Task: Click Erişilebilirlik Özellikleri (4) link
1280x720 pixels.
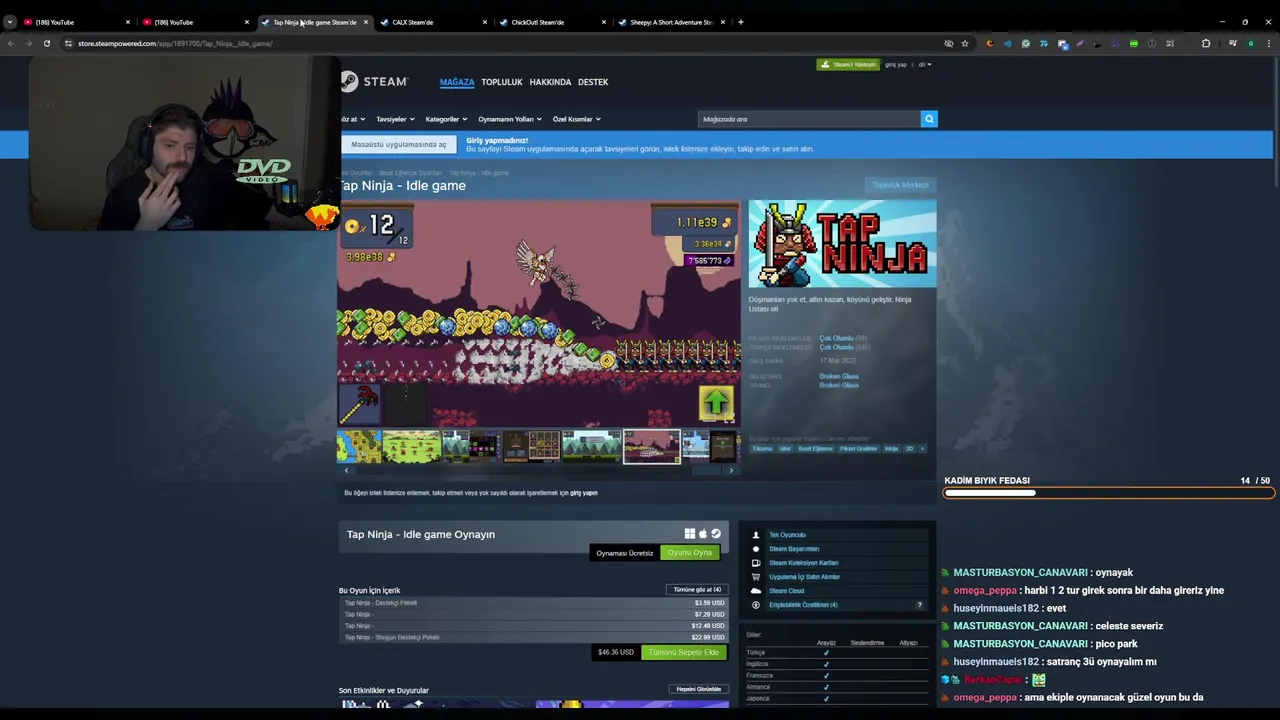Action: (803, 605)
